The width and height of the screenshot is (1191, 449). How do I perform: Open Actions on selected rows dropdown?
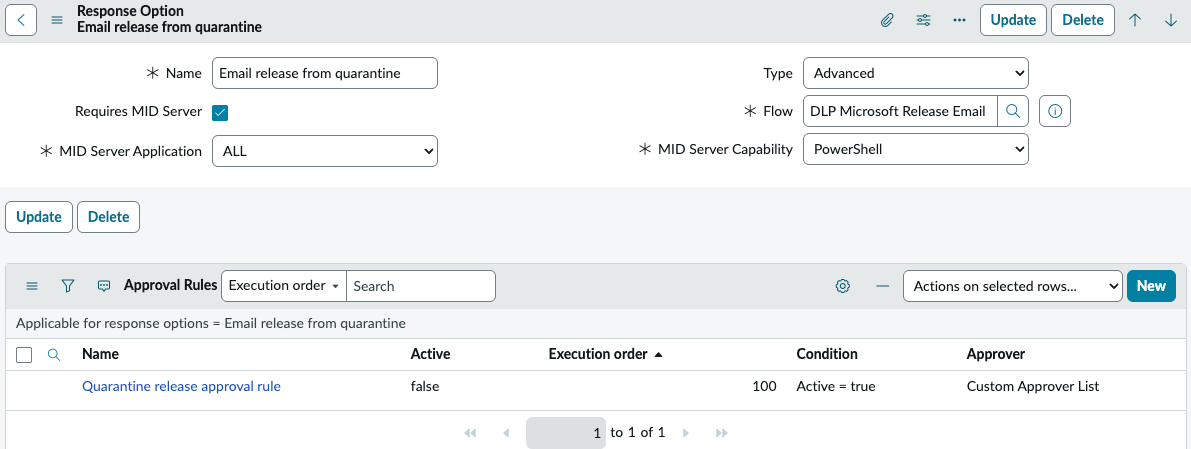click(x=1013, y=286)
